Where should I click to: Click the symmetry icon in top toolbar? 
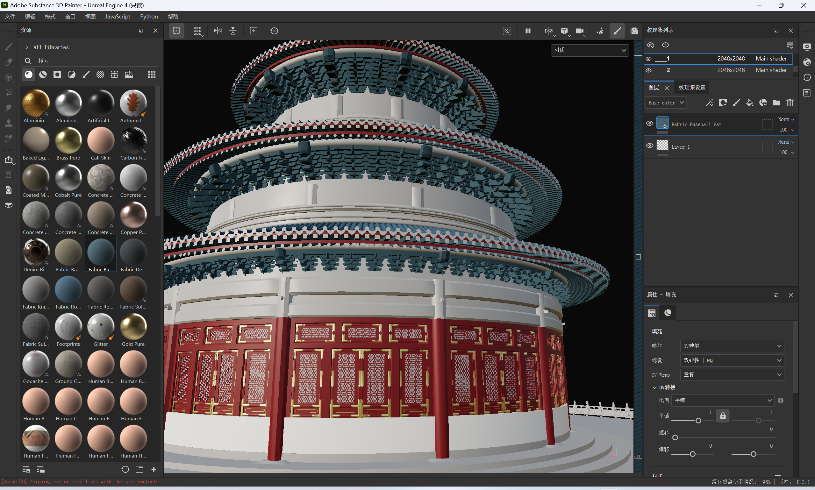point(217,31)
